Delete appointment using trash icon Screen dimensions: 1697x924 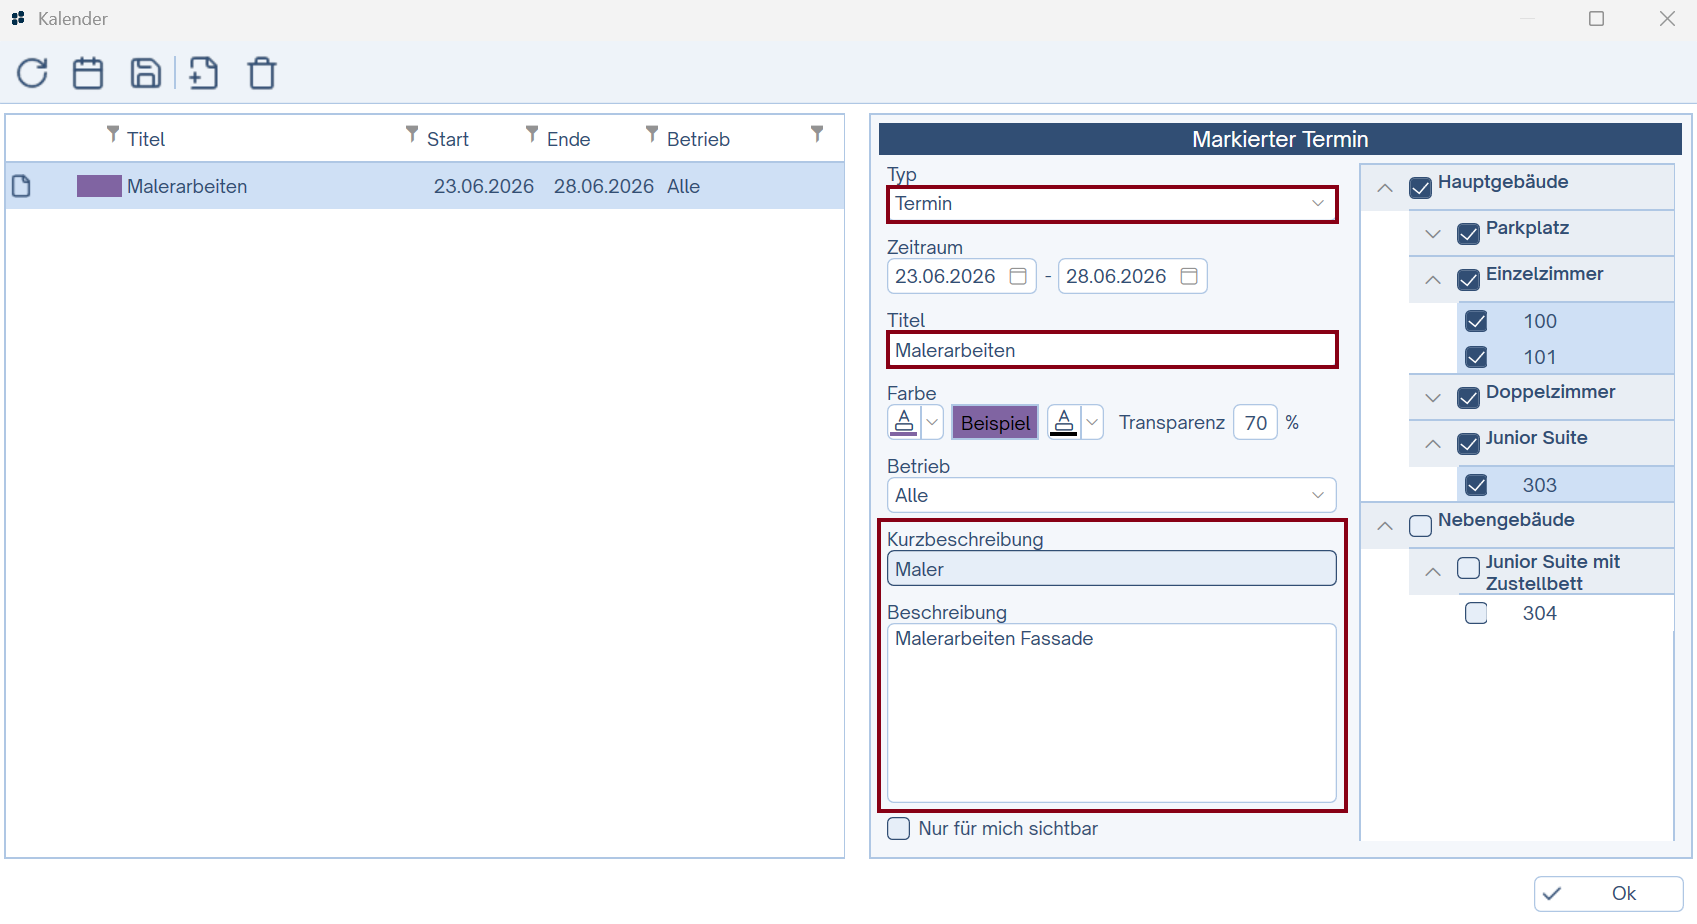[262, 73]
